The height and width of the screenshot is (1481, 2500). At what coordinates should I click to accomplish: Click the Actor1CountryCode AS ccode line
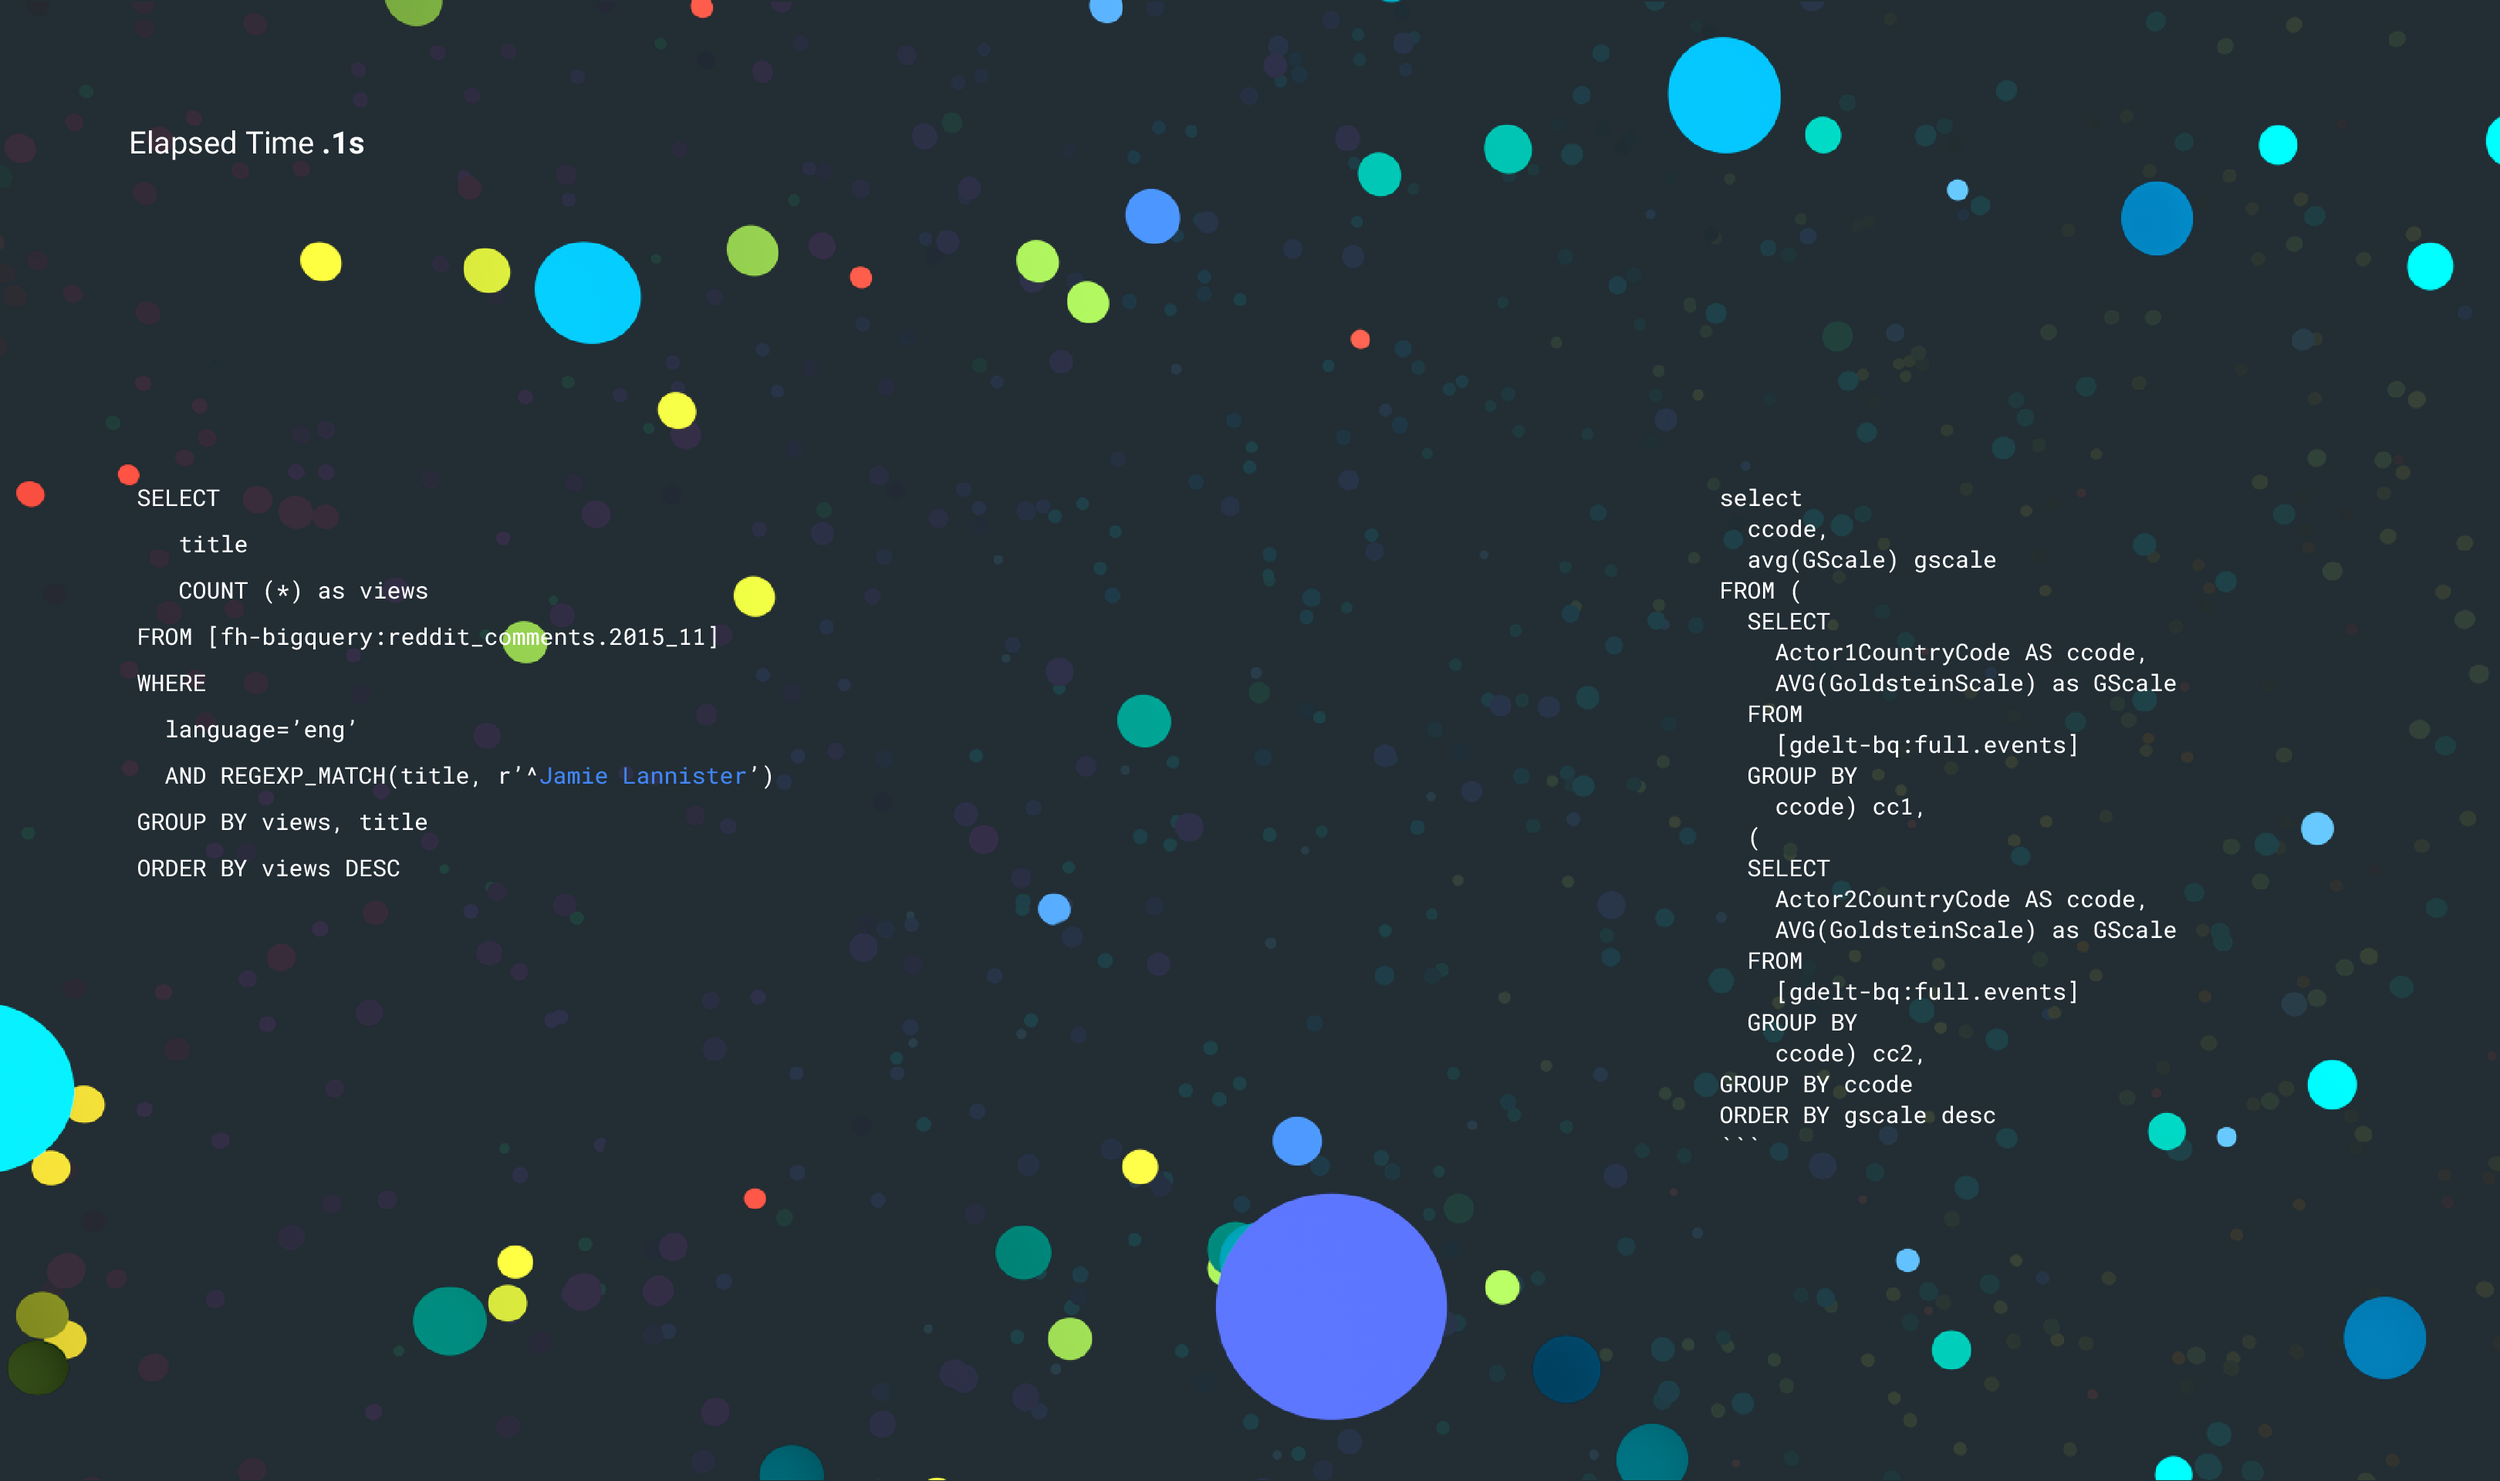[1959, 653]
